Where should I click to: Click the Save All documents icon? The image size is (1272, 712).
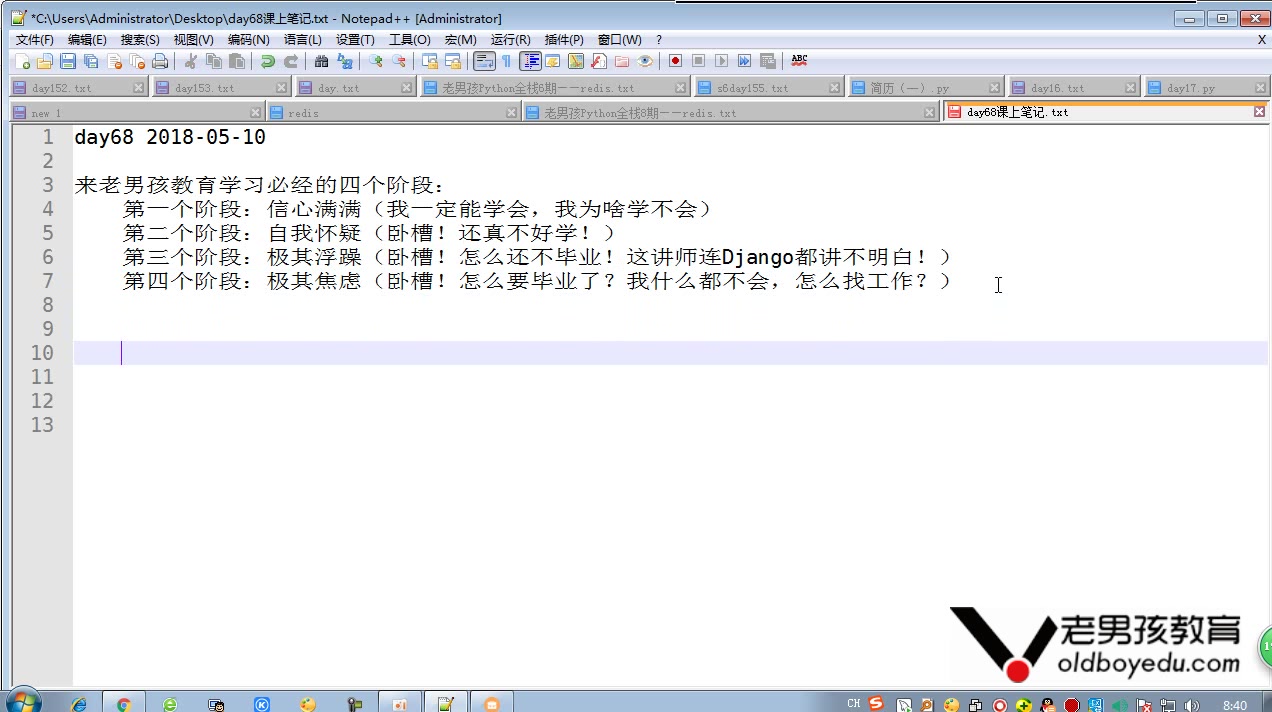coord(92,61)
